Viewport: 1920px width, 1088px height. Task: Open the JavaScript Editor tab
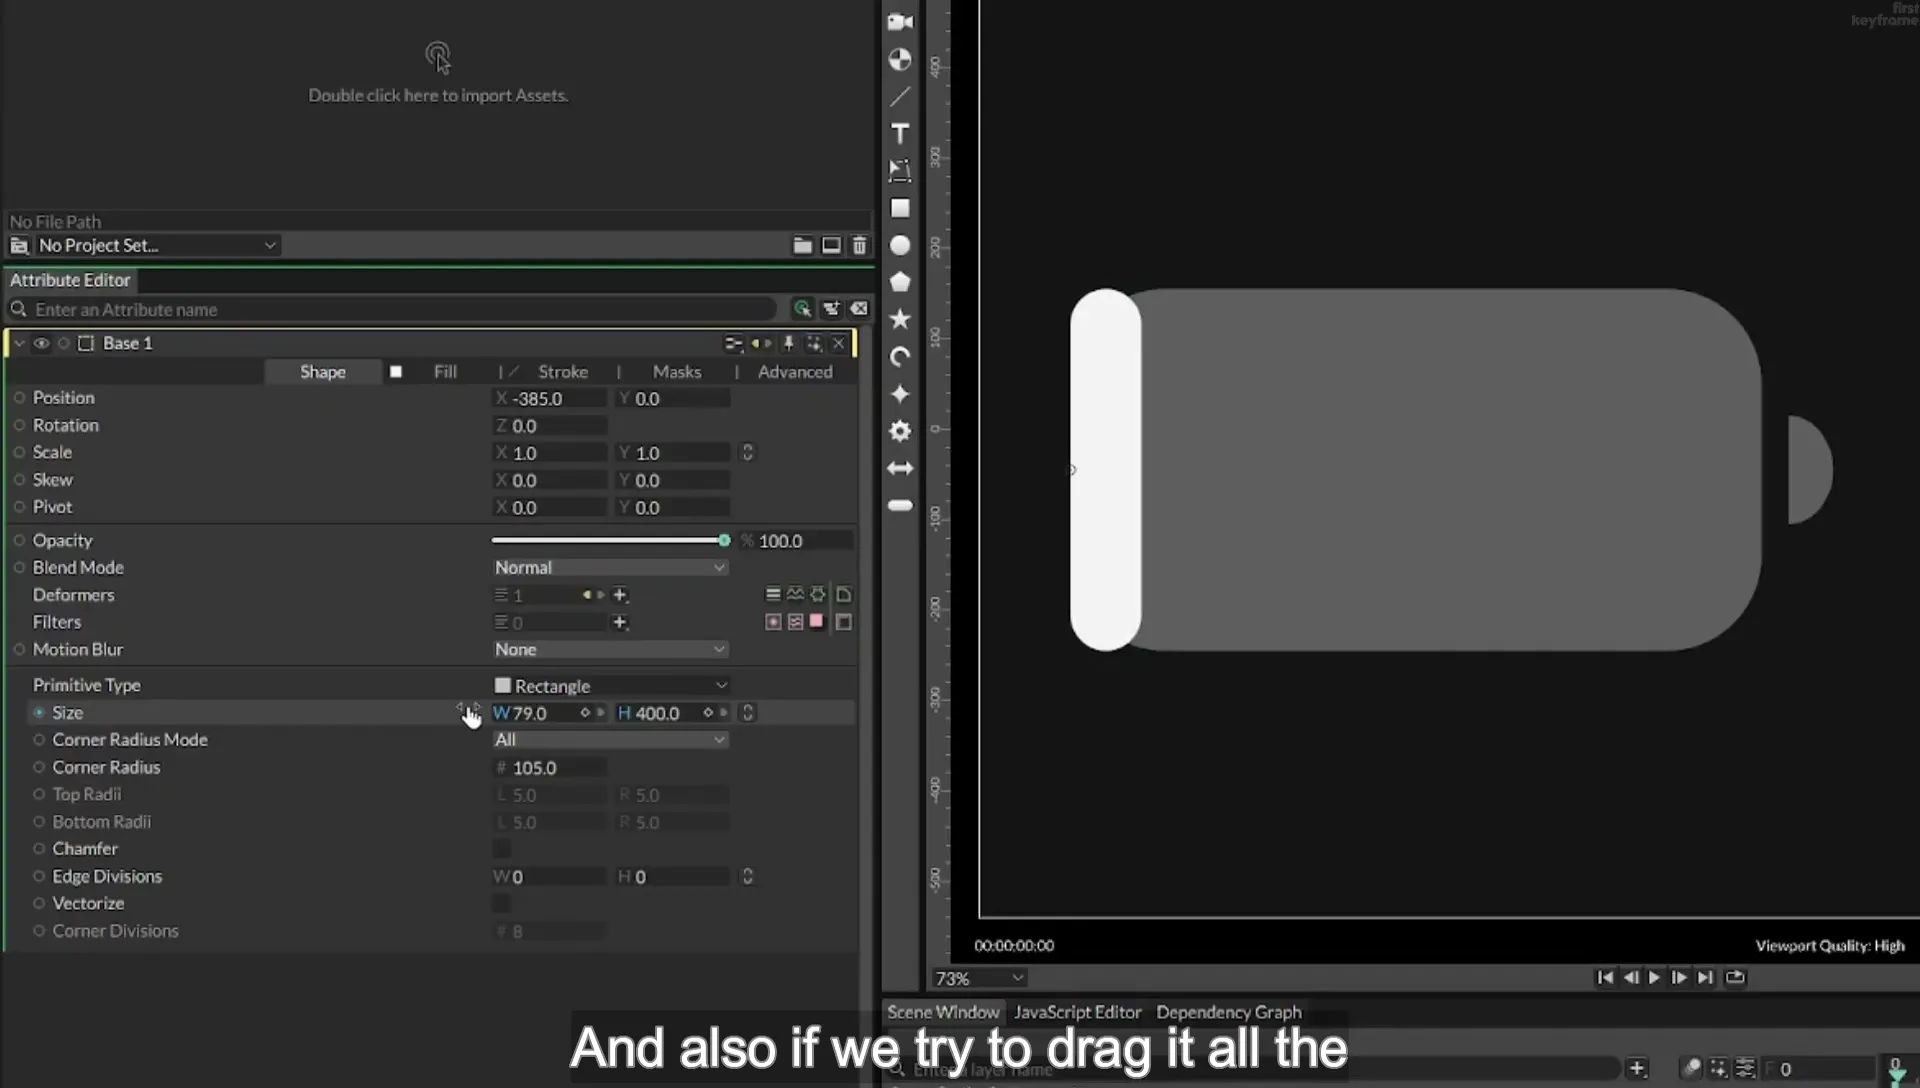tap(1077, 1012)
